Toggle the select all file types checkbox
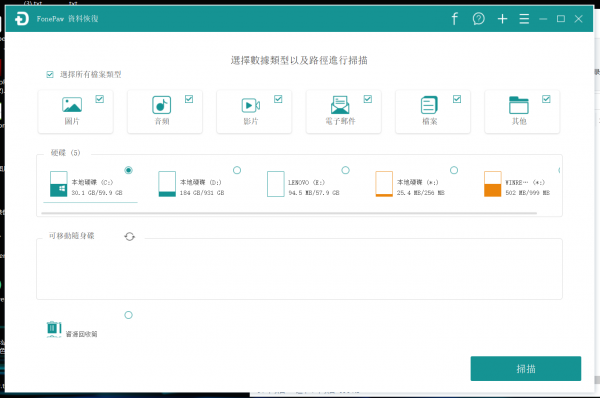 pyautogui.click(x=50, y=74)
